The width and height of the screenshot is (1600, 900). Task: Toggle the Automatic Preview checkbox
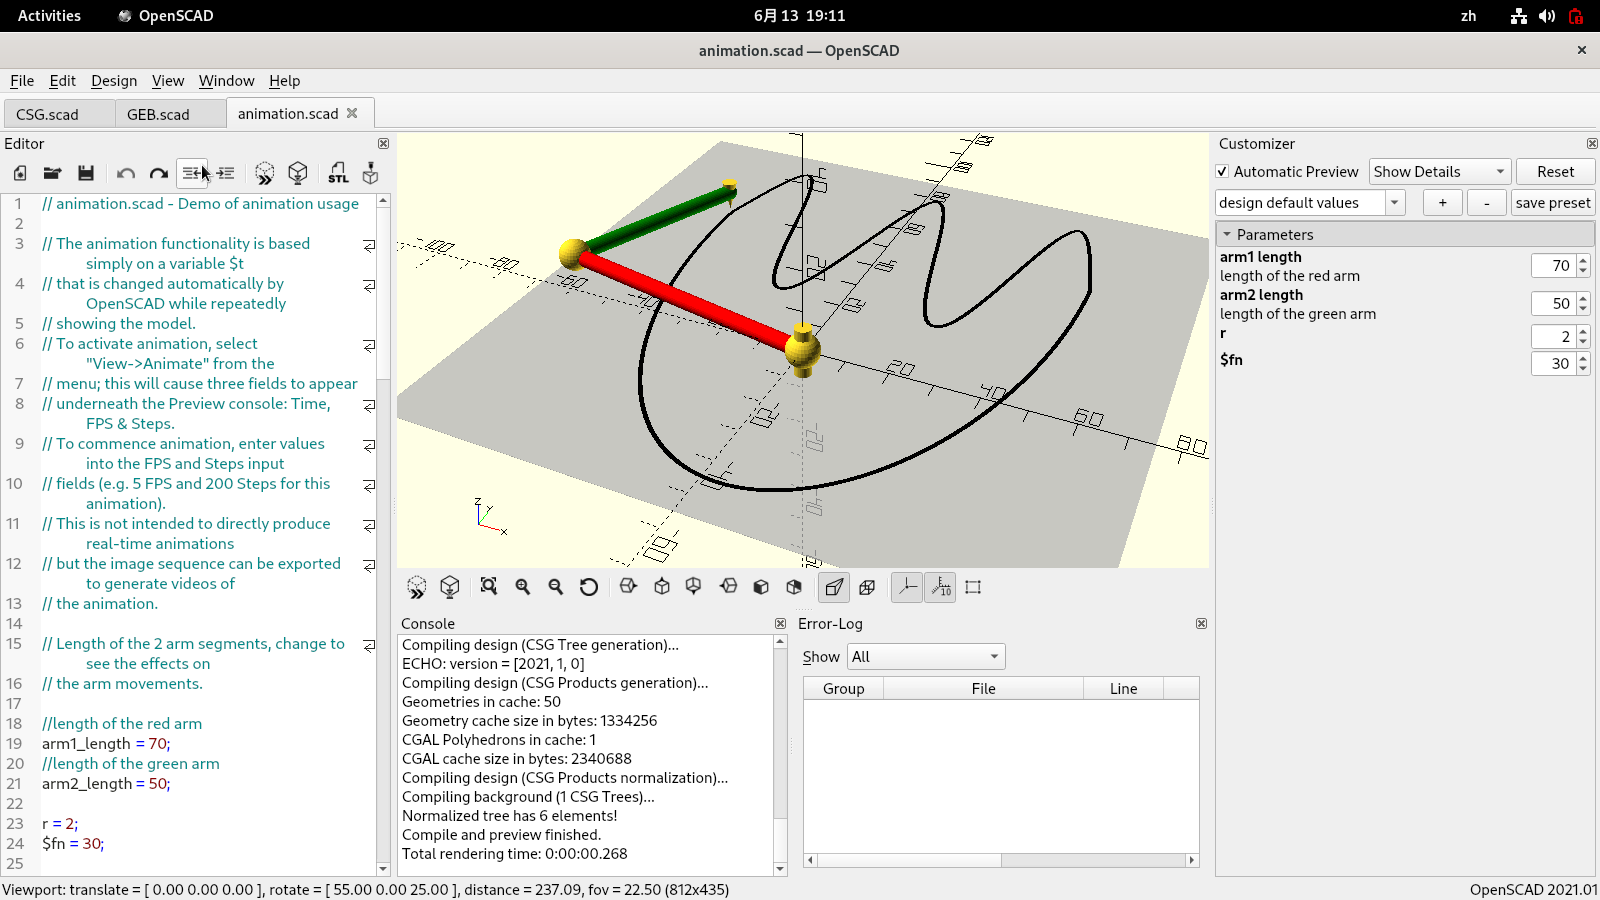(1222, 172)
